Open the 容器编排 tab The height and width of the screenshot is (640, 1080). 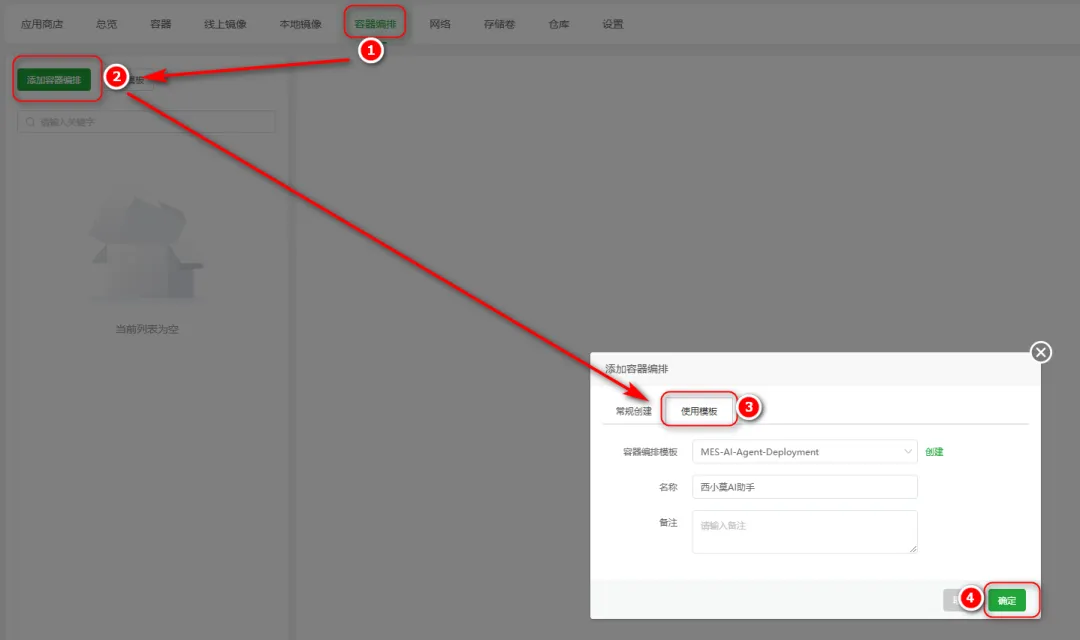click(x=375, y=24)
